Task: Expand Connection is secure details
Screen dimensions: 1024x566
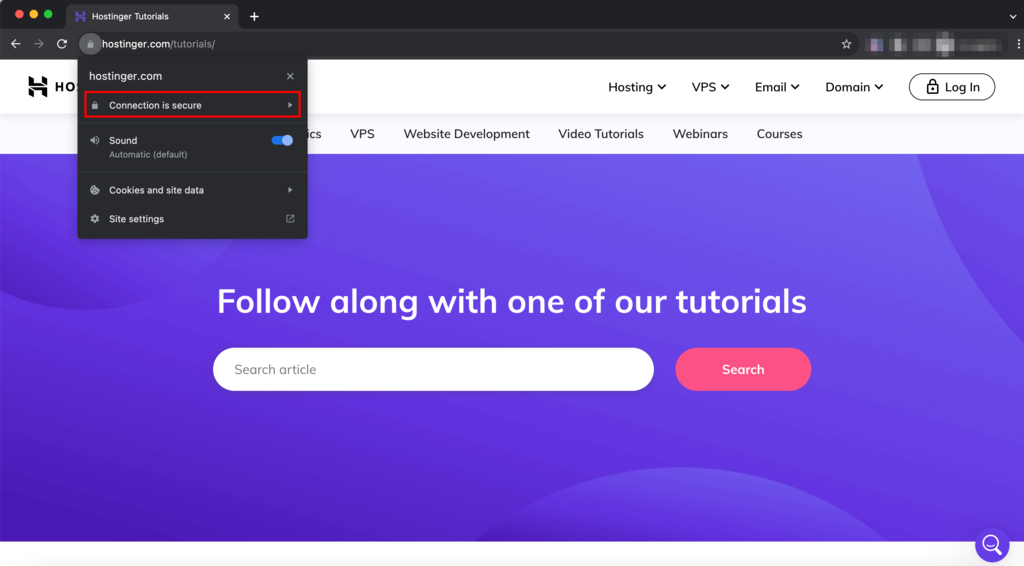Action: coord(192,105)
